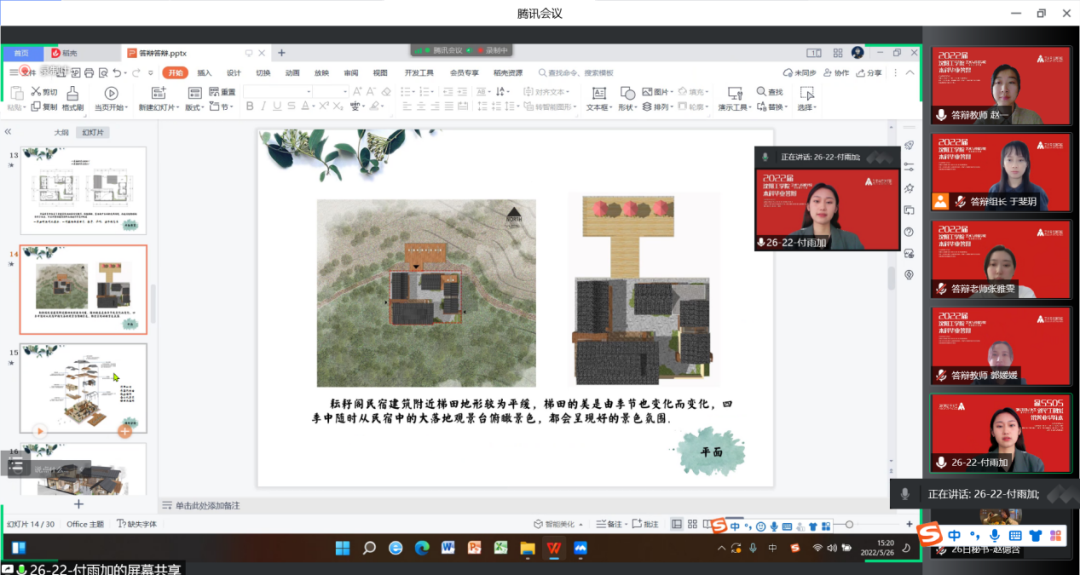The height and width of the screenshot is (575, 1080).
Task: Open the Design (设计) ribbon tab
Action: tap(233, 73)
